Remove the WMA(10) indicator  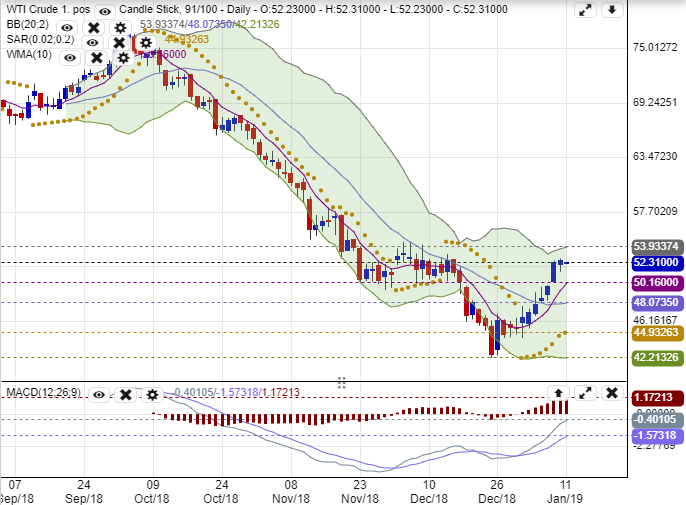pyautogui.click(x=97, y=57)
